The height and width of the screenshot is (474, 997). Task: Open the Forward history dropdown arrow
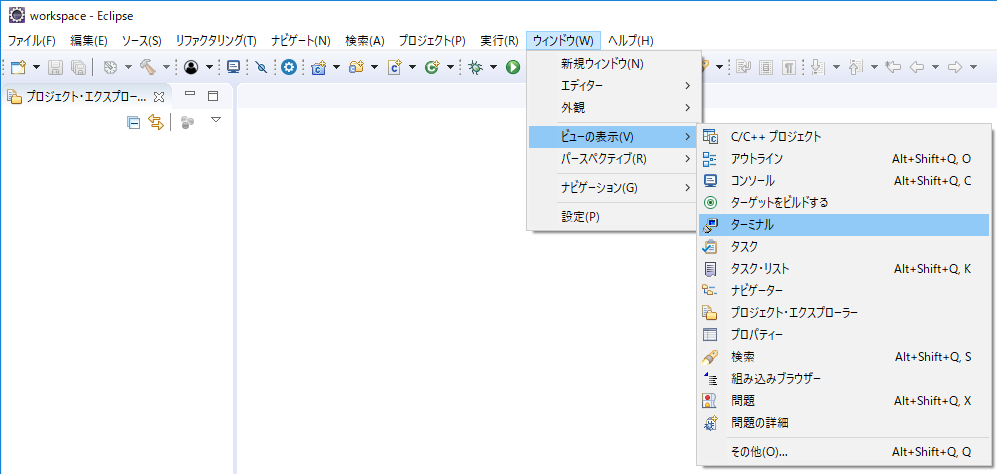(973, 67)
